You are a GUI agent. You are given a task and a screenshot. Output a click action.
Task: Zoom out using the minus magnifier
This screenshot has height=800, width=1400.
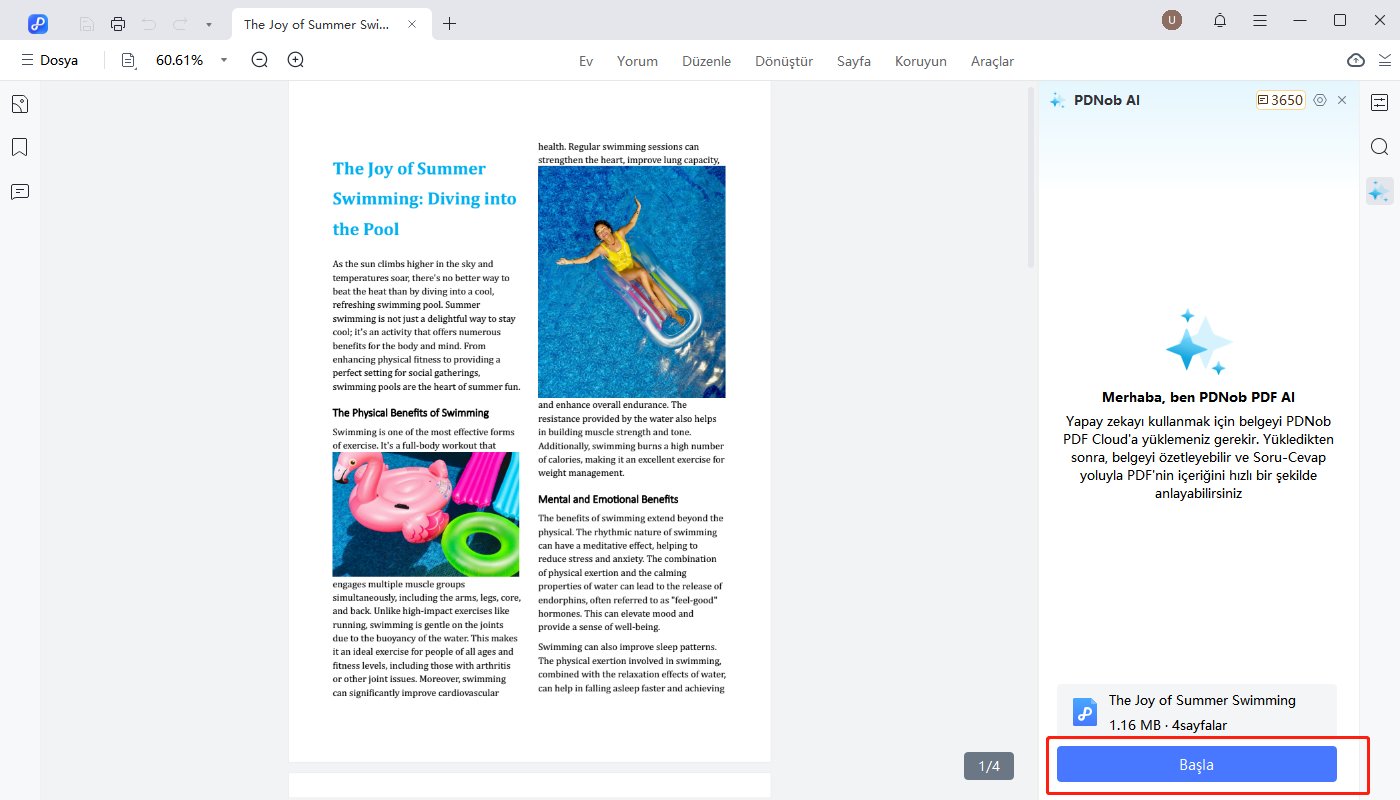click(x=260, y=60)
